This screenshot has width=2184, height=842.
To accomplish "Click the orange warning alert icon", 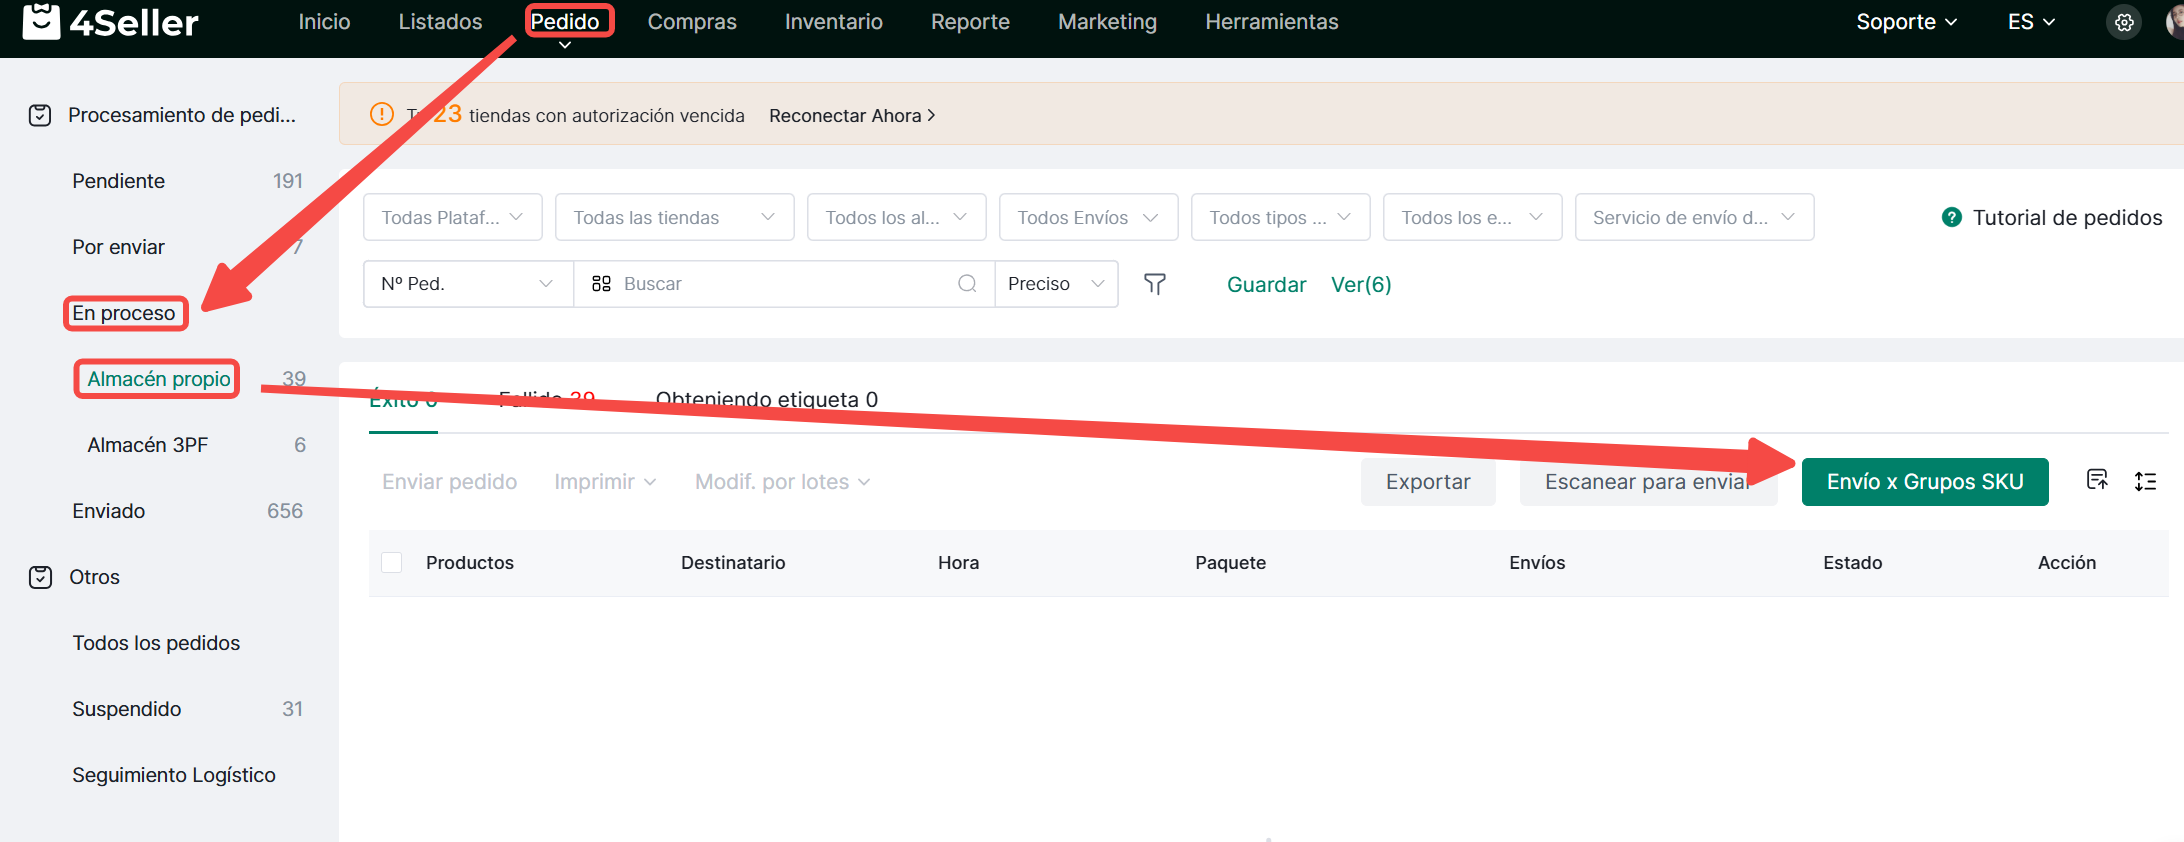I will [x=382, y=115].
